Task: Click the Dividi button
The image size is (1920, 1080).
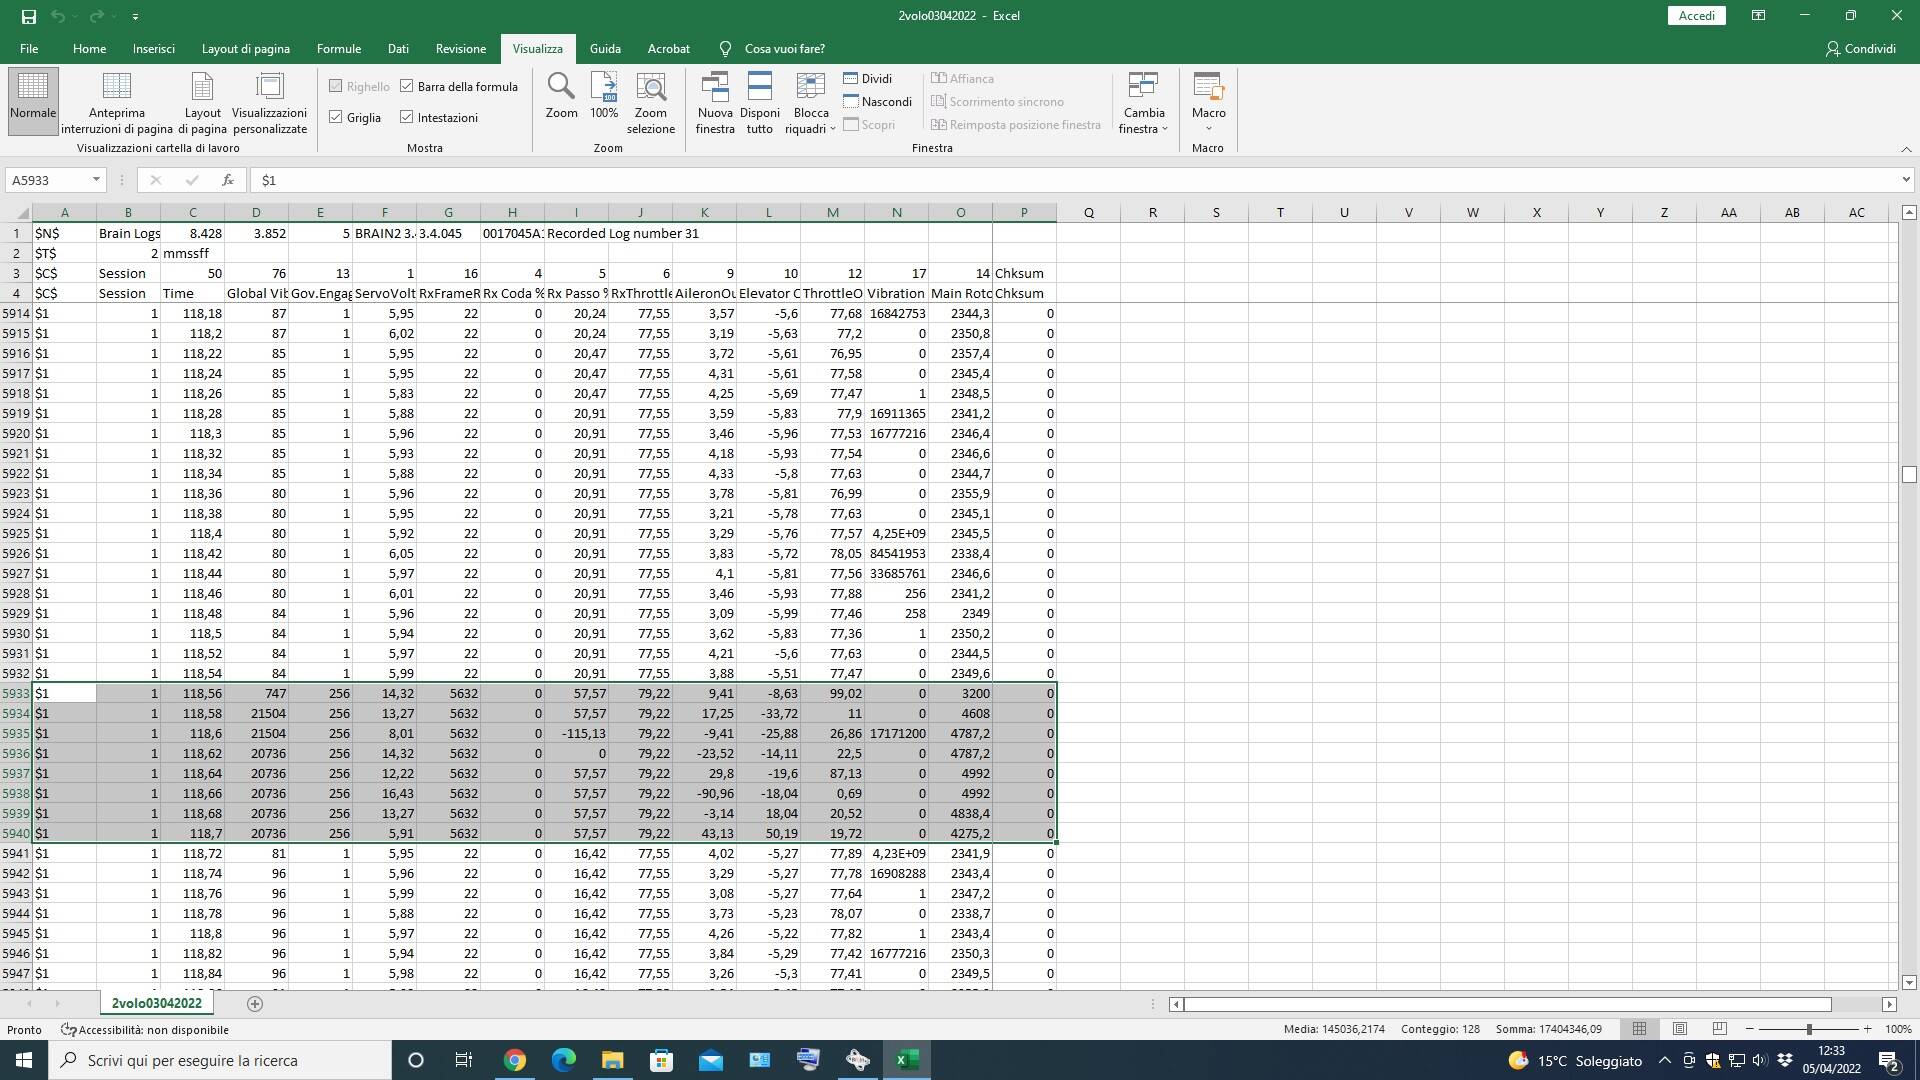Action: (x=867, y=79)
